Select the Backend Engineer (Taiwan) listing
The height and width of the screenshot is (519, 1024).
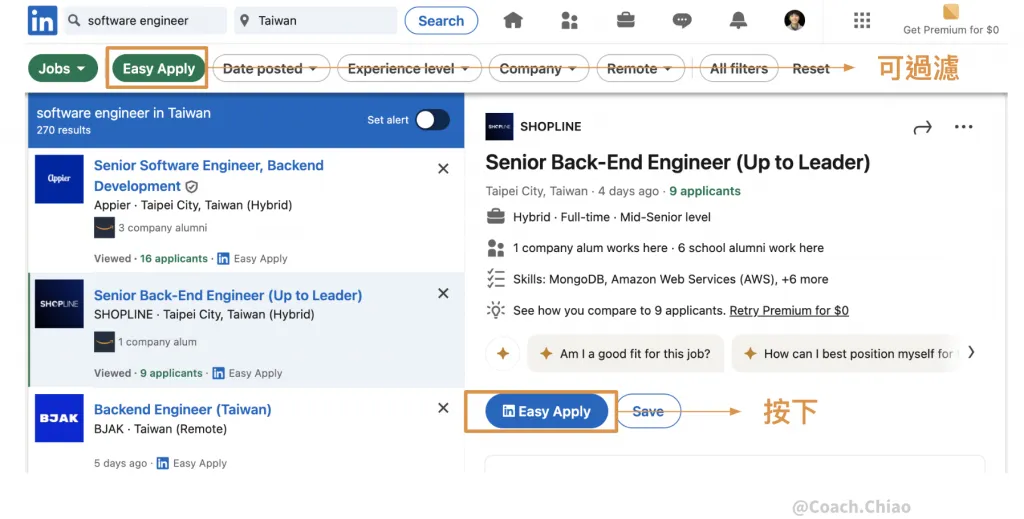pos(182,409)
